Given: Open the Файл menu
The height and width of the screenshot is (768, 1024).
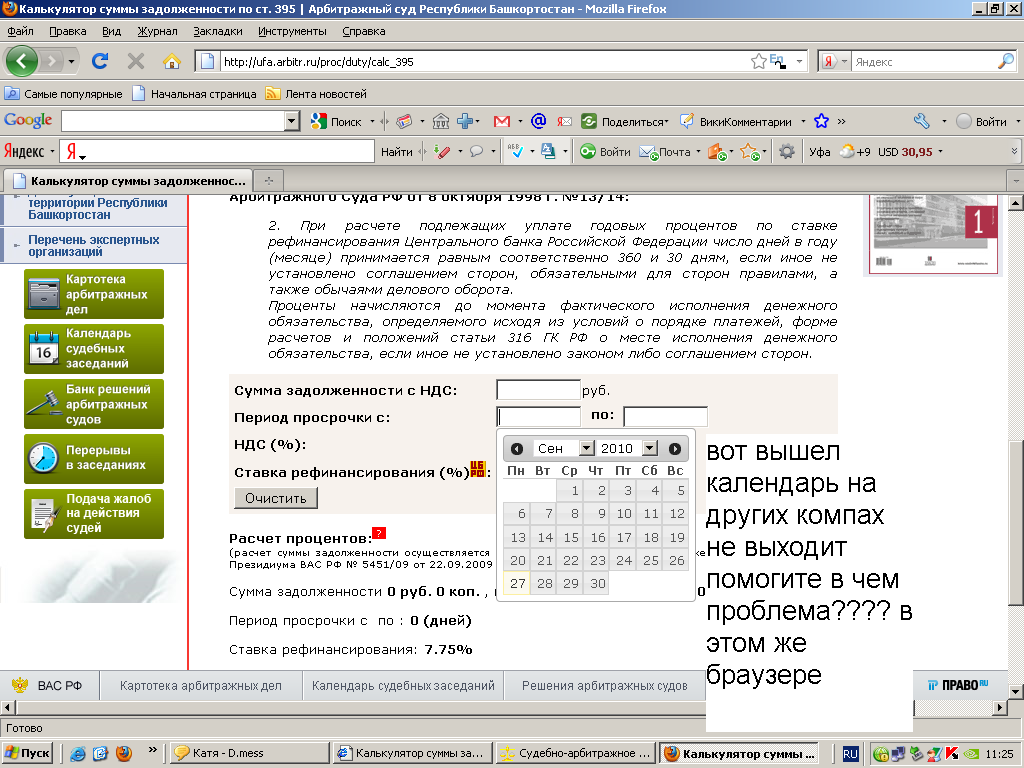Looking at the screenshot, I should pyautogui.click(x=20, y=31).
